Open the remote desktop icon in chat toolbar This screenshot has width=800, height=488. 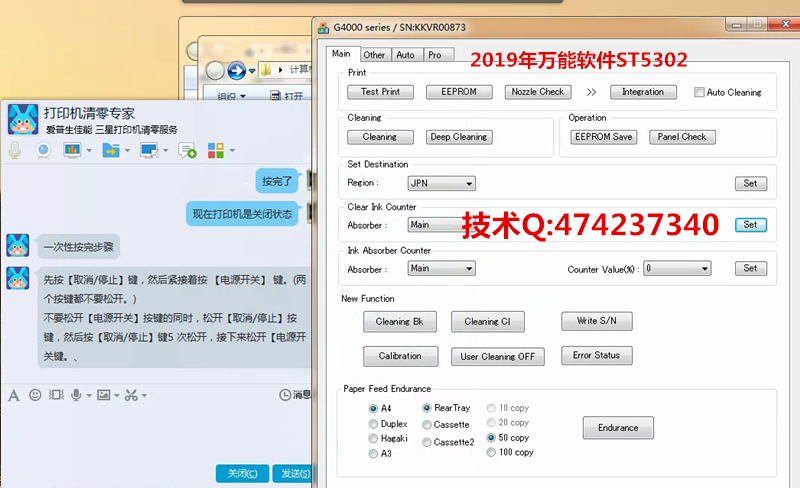click(149, 150)
